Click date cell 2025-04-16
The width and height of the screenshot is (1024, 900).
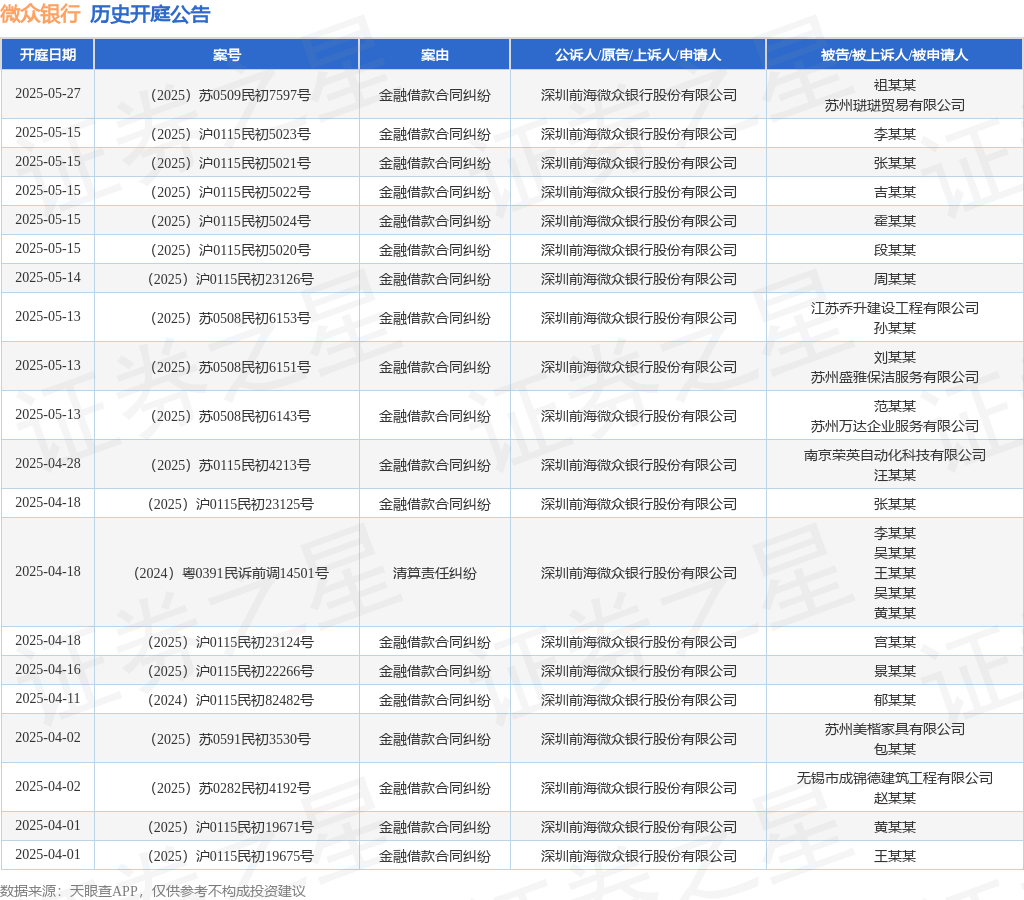(48, 669)
